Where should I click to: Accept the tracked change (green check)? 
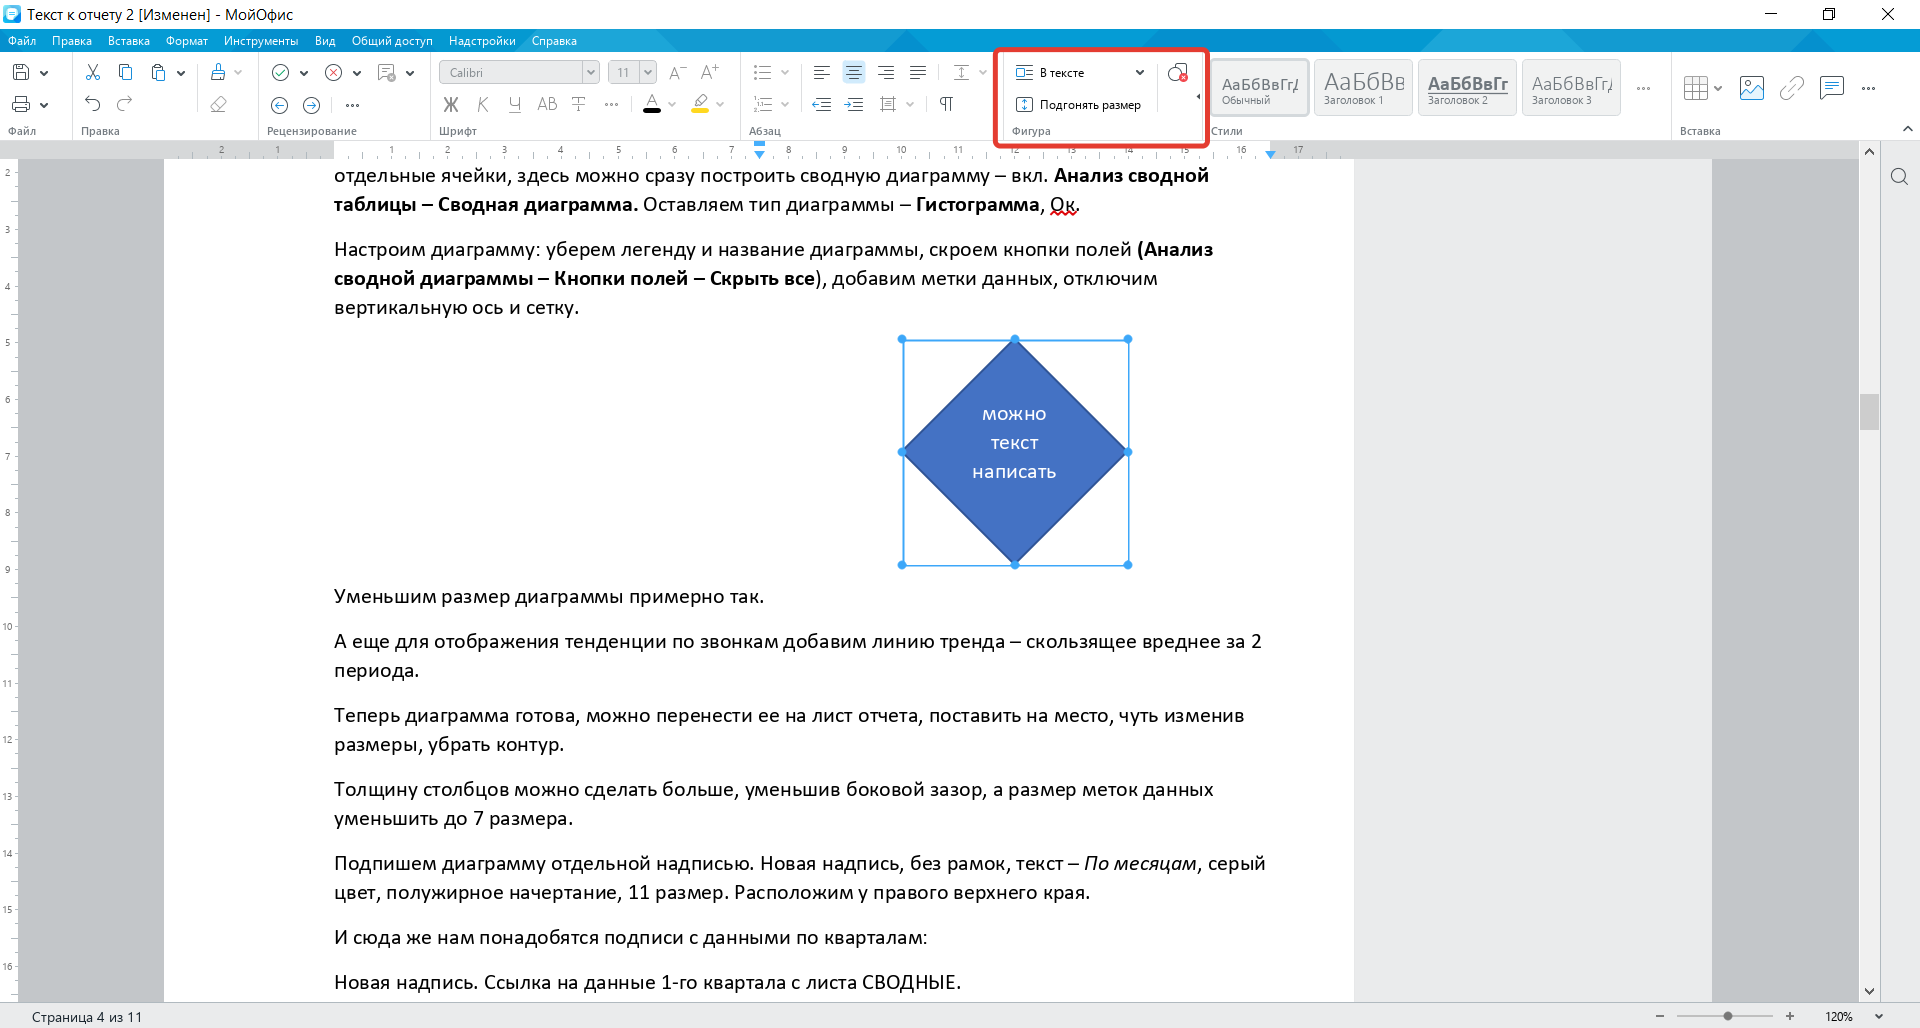(280, 72)
